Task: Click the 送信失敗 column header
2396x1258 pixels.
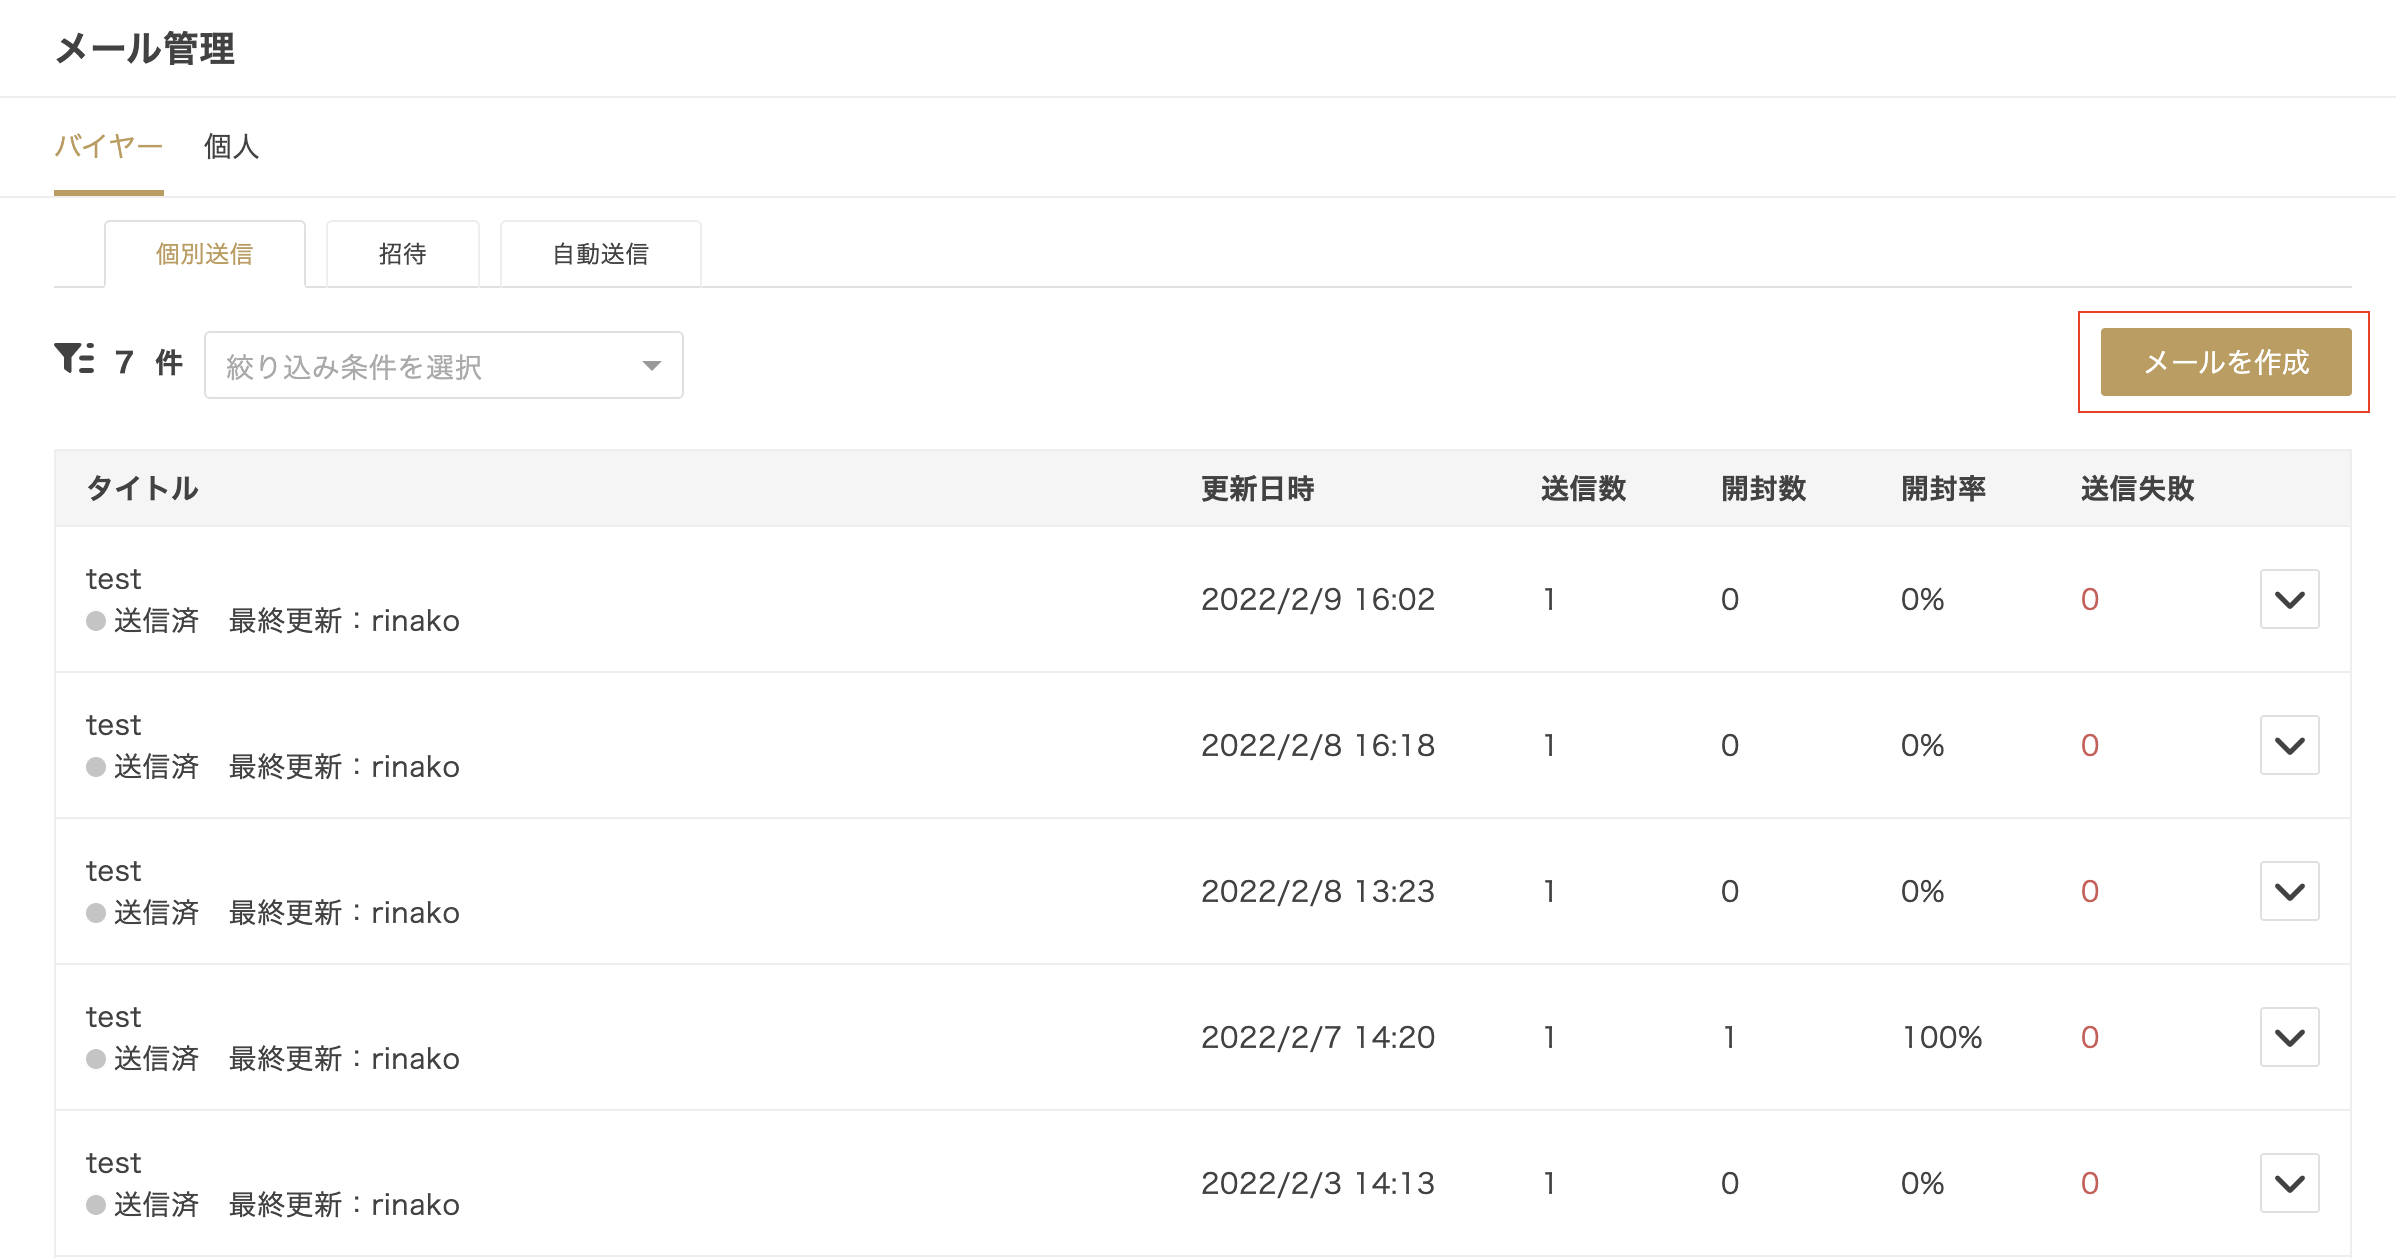Action: click(2137, 489)
